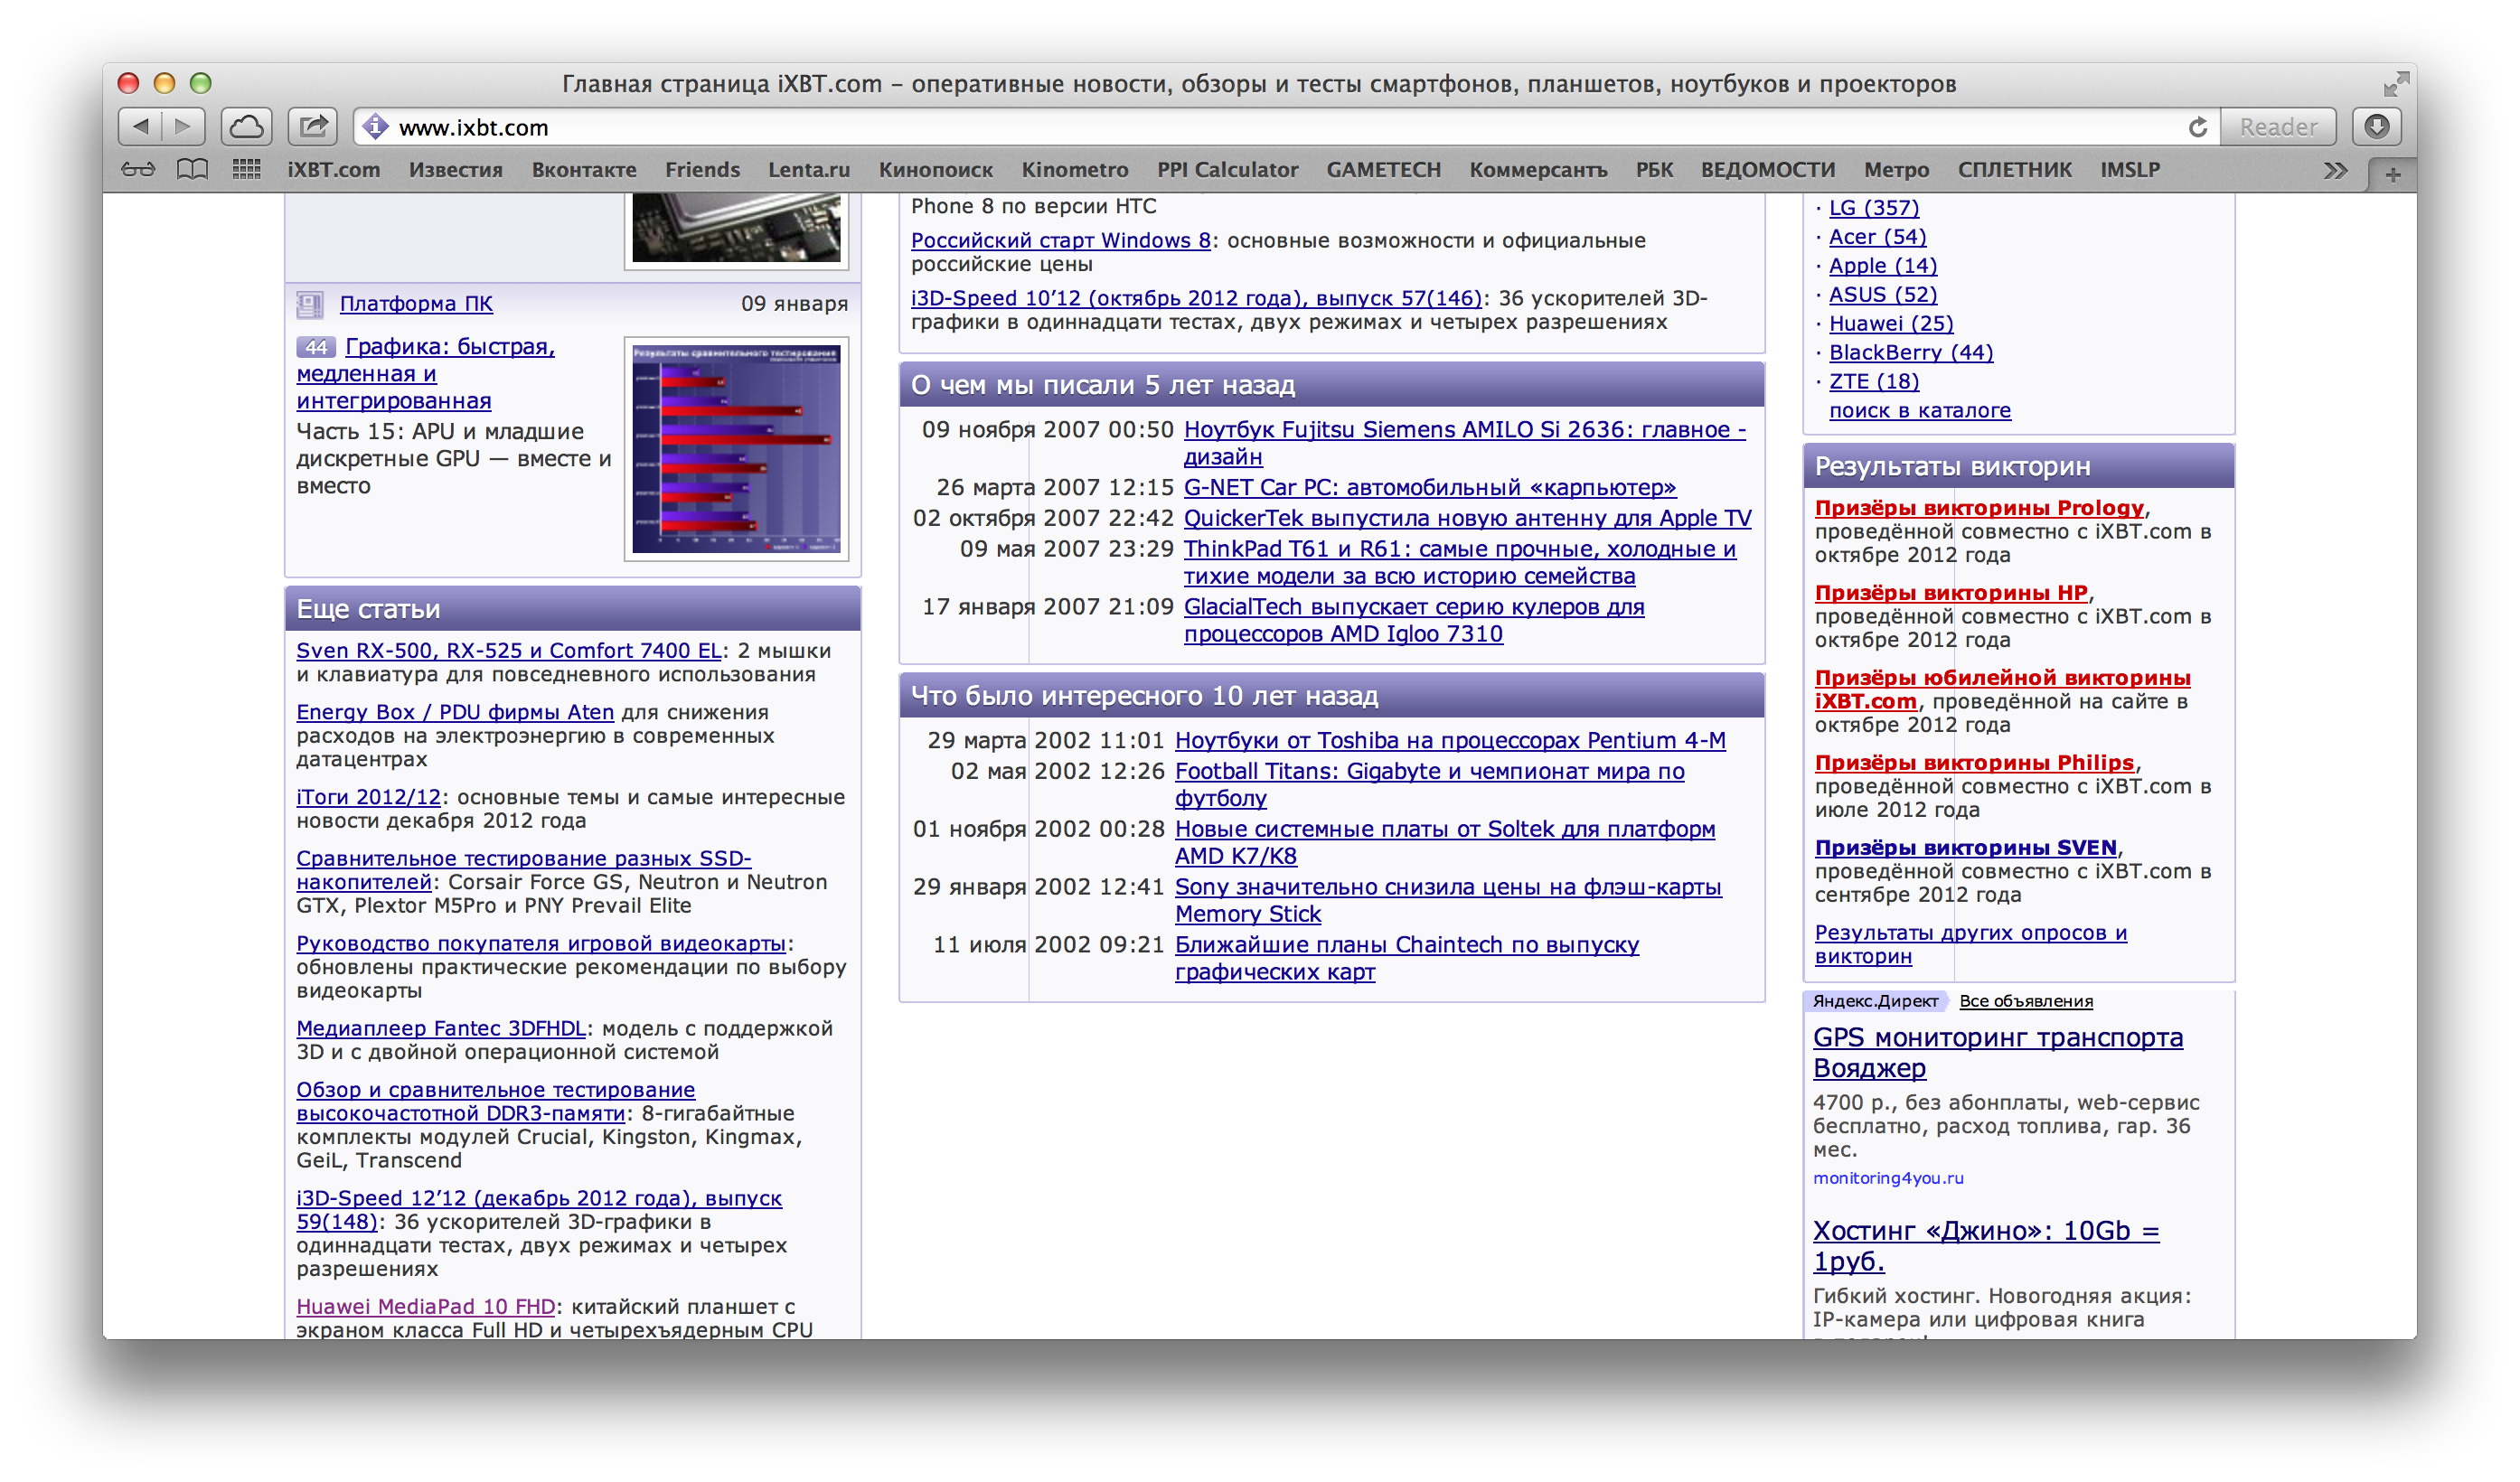Click the Safari back arrow button

(x=141, y=127)
